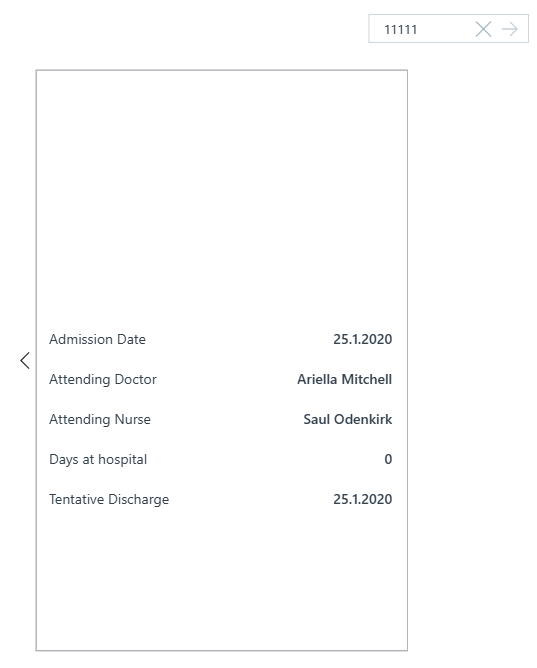Click doctor name Ariella Mitchell

coord(345,379)
